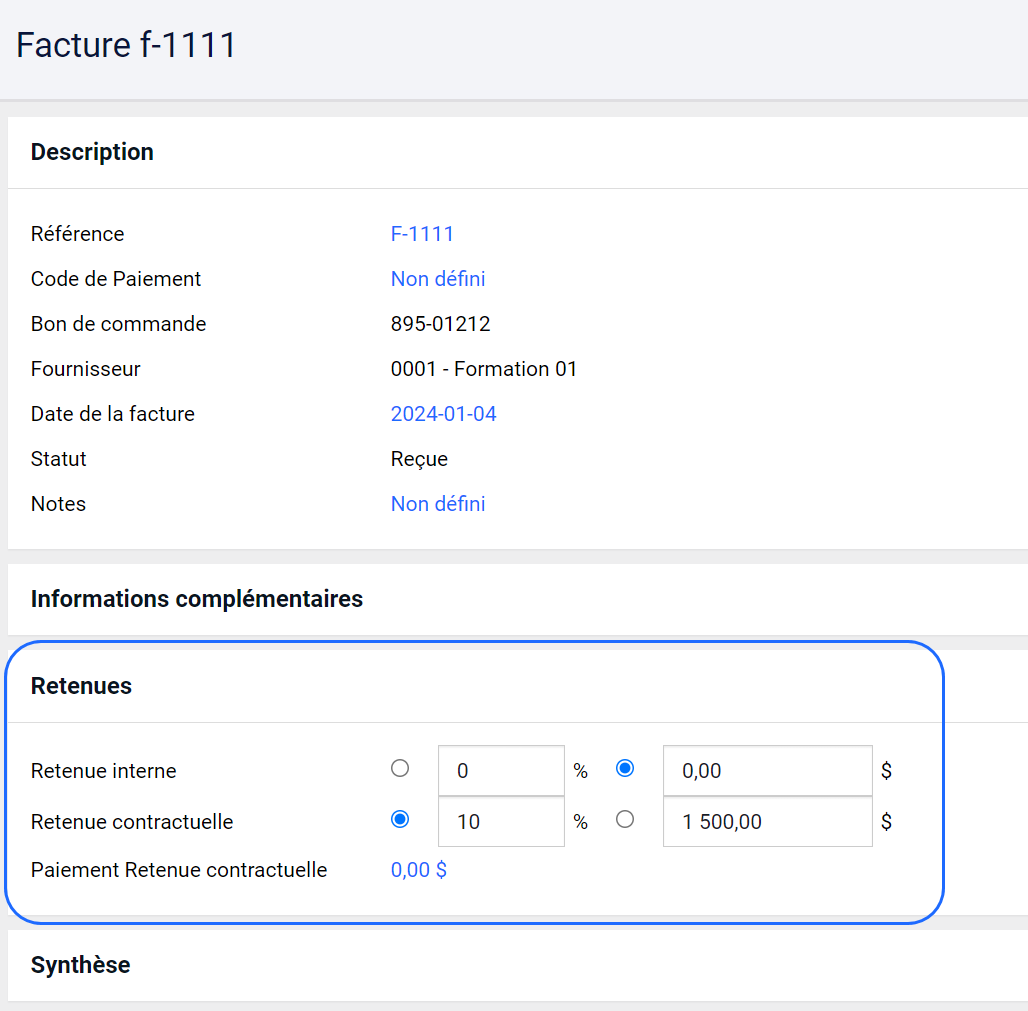Screen dimensions: 1028x1011
Task: Click the Statut field label
Action: 58,459
